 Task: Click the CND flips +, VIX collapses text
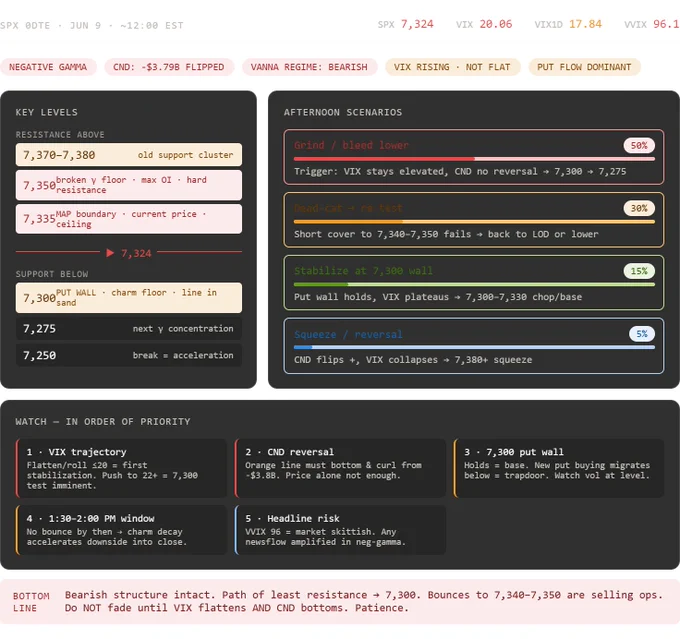413,360
